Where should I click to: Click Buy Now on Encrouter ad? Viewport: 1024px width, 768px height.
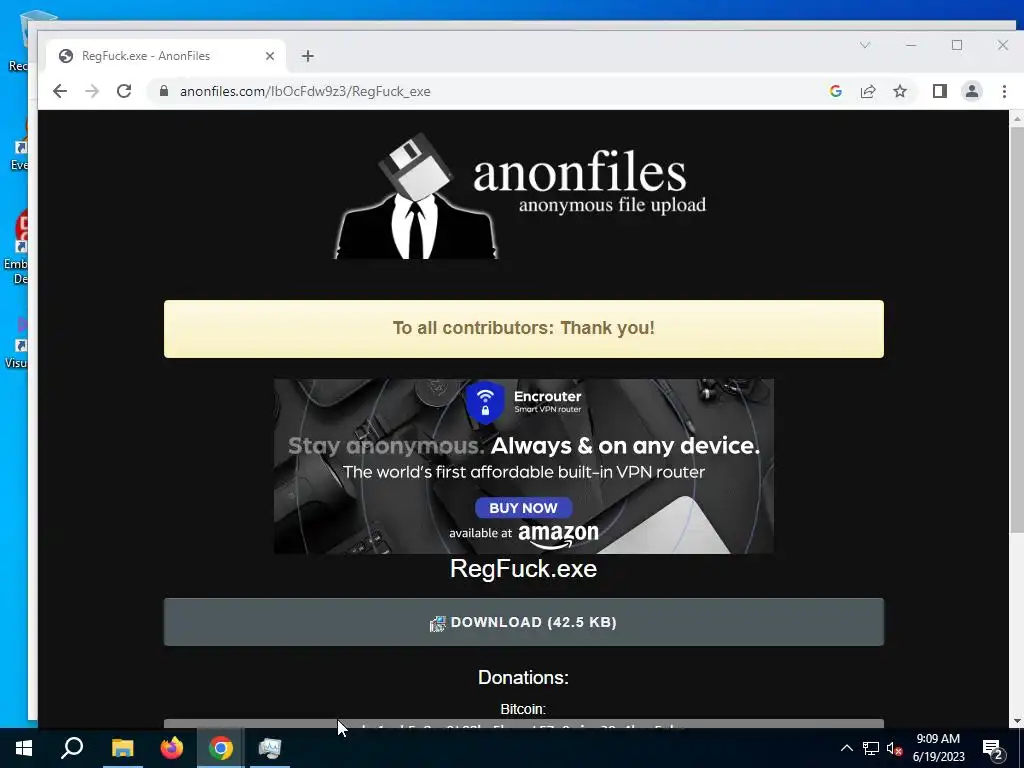(x=524, y=508)
